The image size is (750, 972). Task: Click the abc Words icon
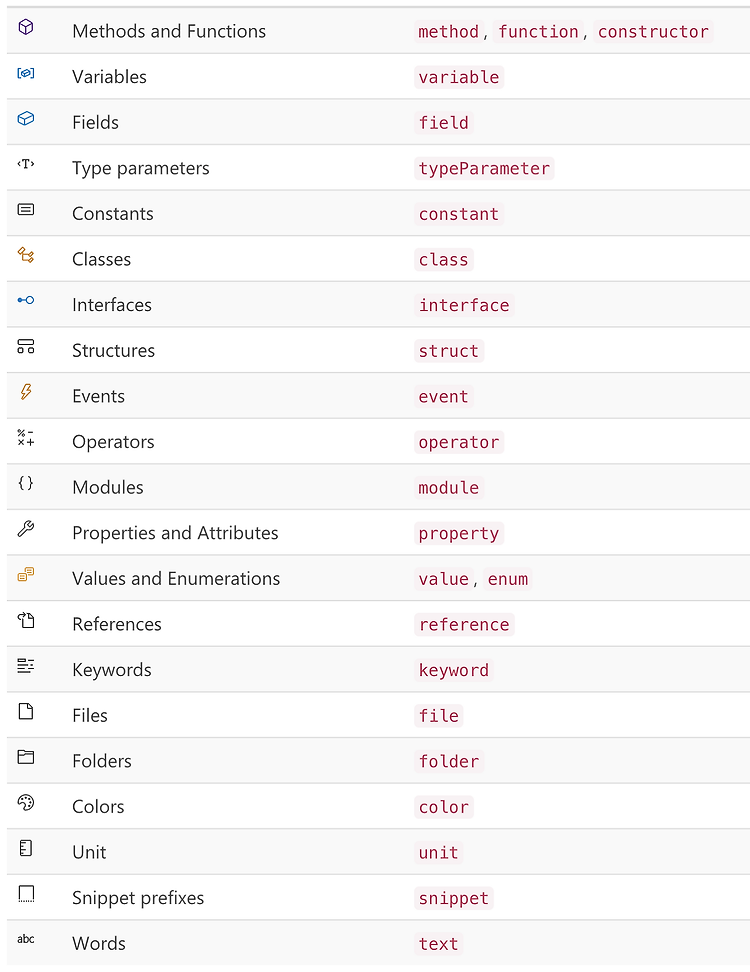click(25, 939)
